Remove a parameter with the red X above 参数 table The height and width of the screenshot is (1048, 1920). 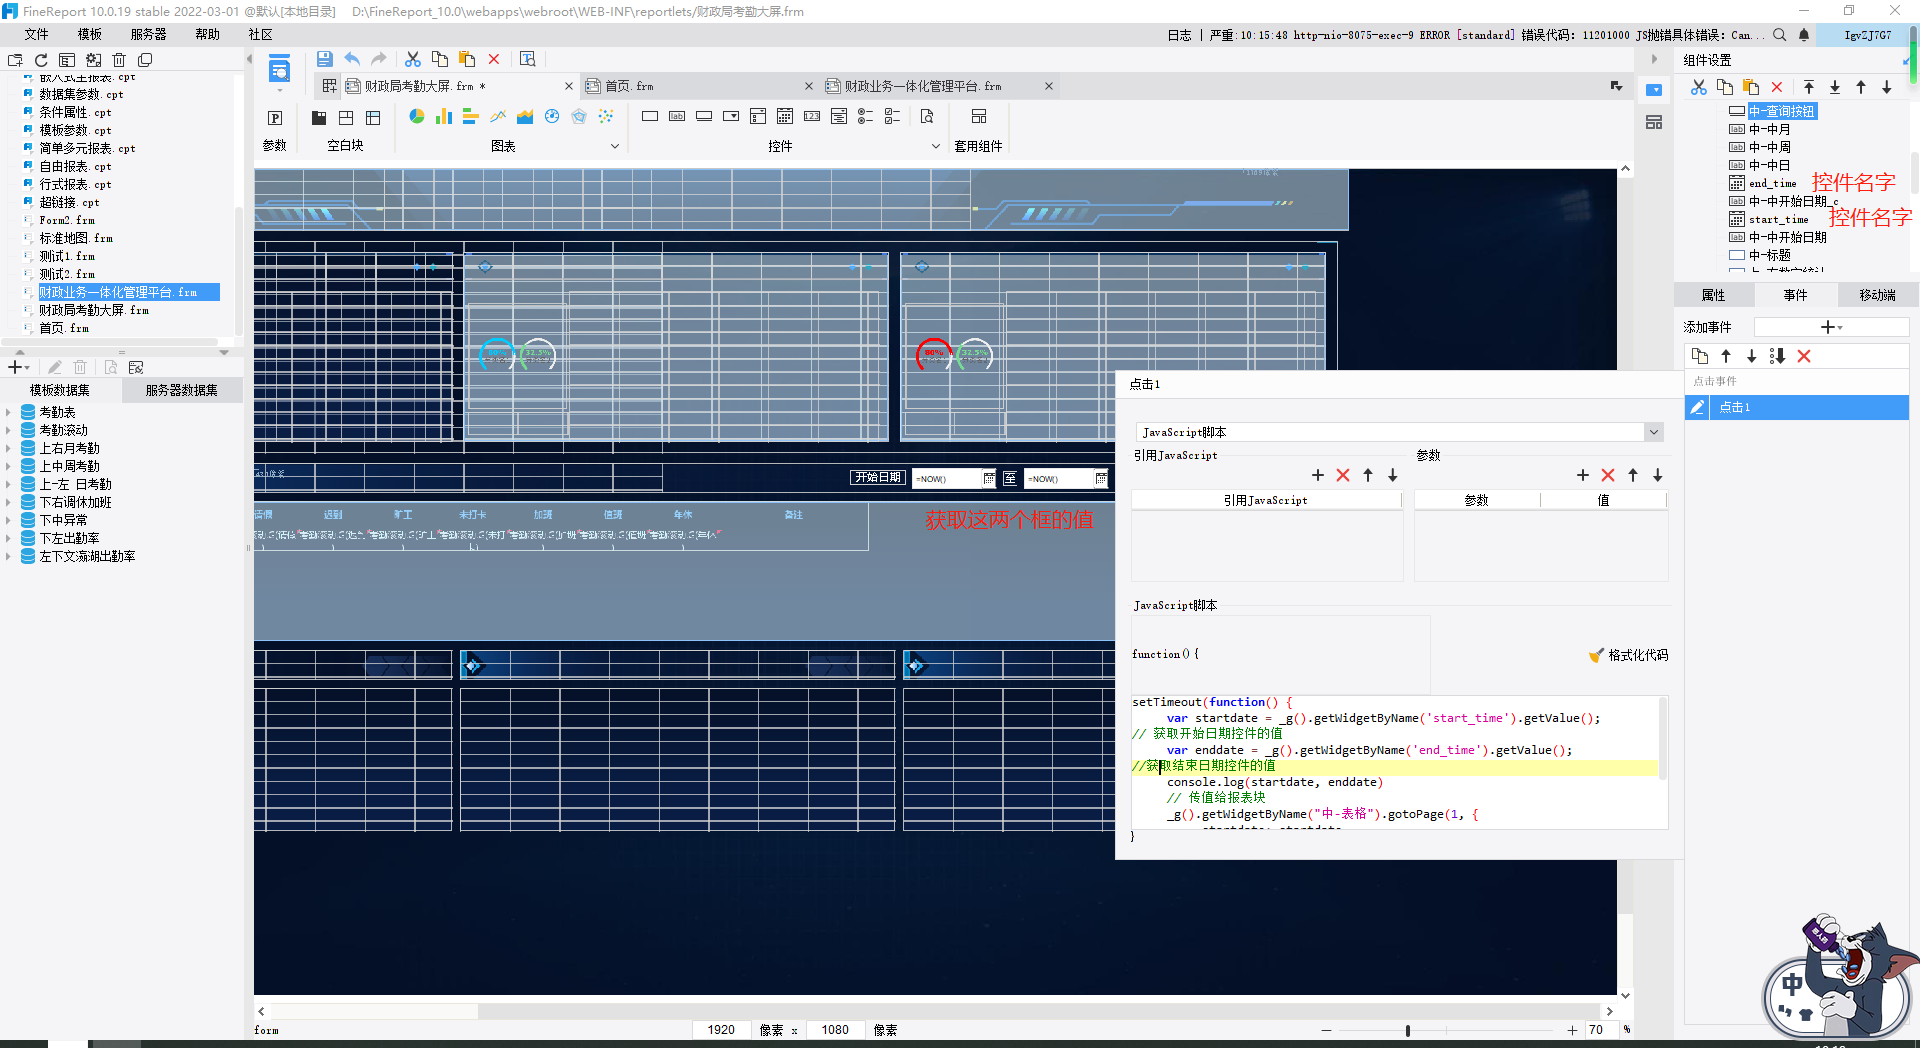pos(1608,475)
